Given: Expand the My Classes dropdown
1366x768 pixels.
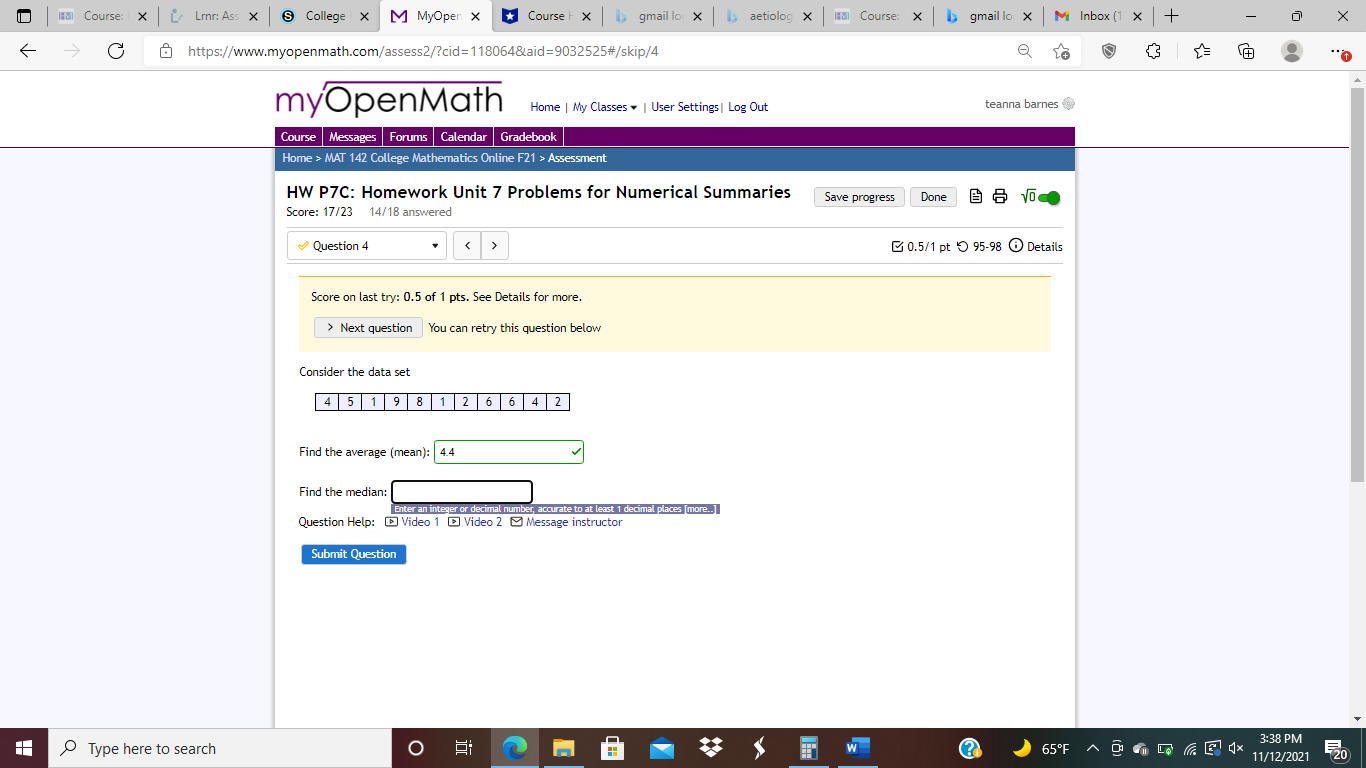Looking at the screenshot, I should (x=605, y=107).
